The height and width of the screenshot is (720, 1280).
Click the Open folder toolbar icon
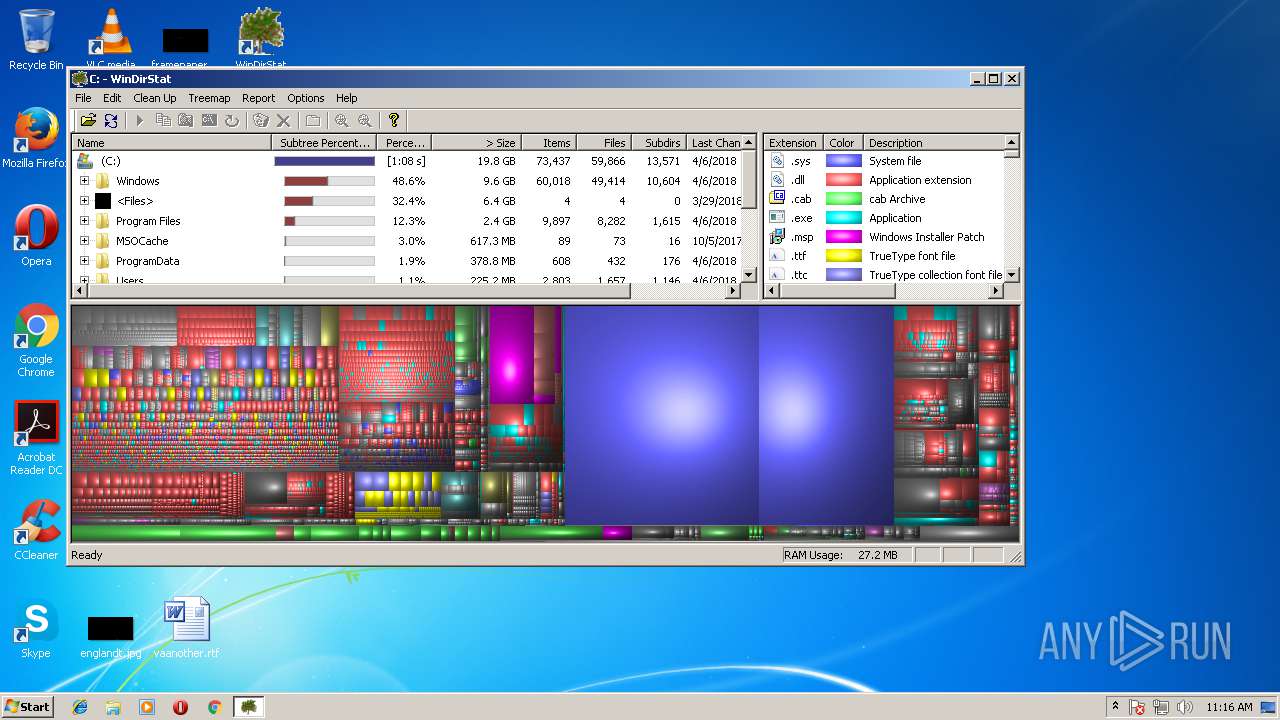tap(88, 120)
